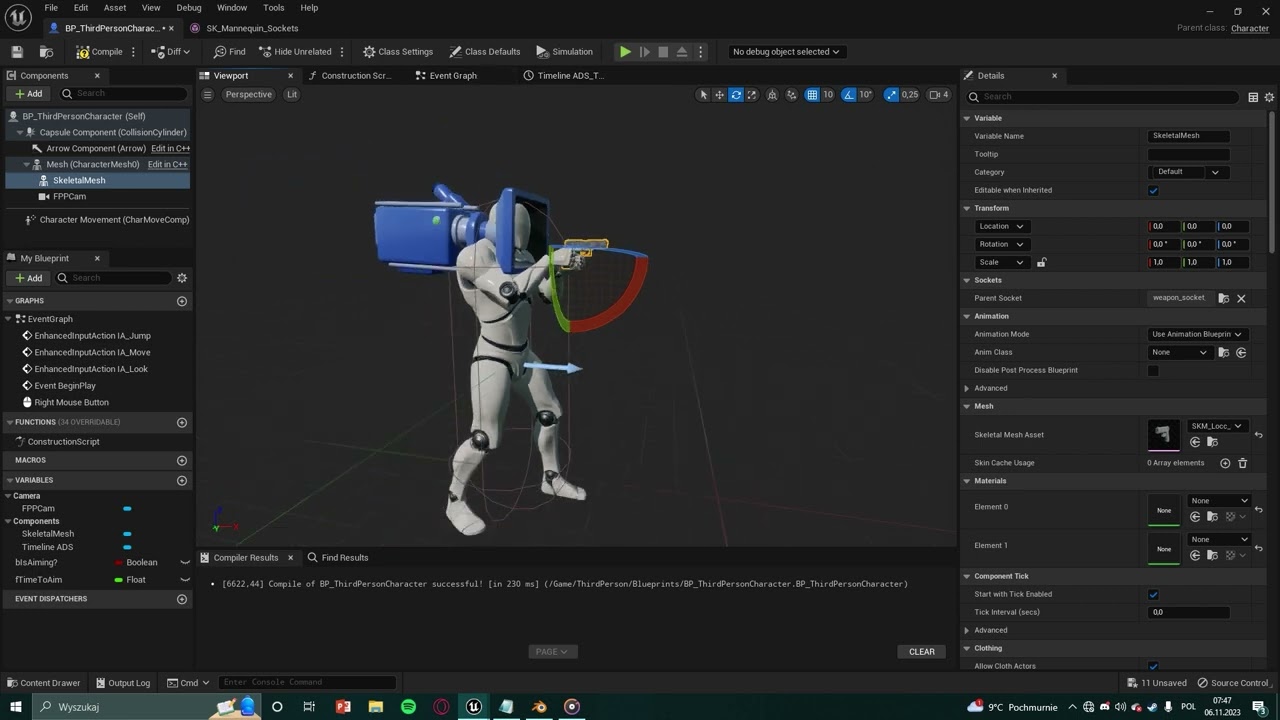The width and height of the screenshot is (1280, 720).
Task: Toggle fTimeToAim variable visibility eye
Action: (185, 580)
